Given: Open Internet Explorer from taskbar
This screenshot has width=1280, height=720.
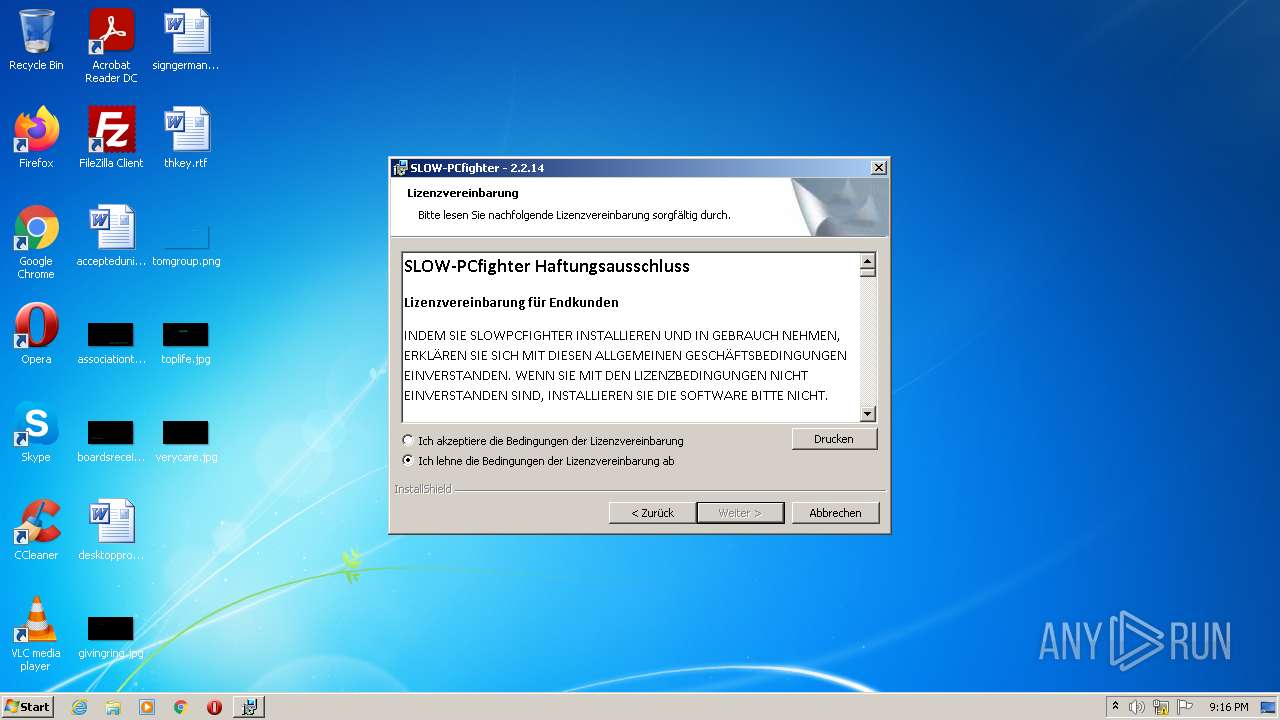Looking at the screenshot, I should (79, 707).
